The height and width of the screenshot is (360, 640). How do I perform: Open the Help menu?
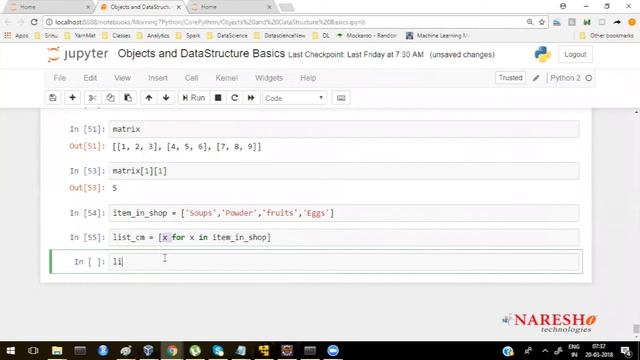308,78
